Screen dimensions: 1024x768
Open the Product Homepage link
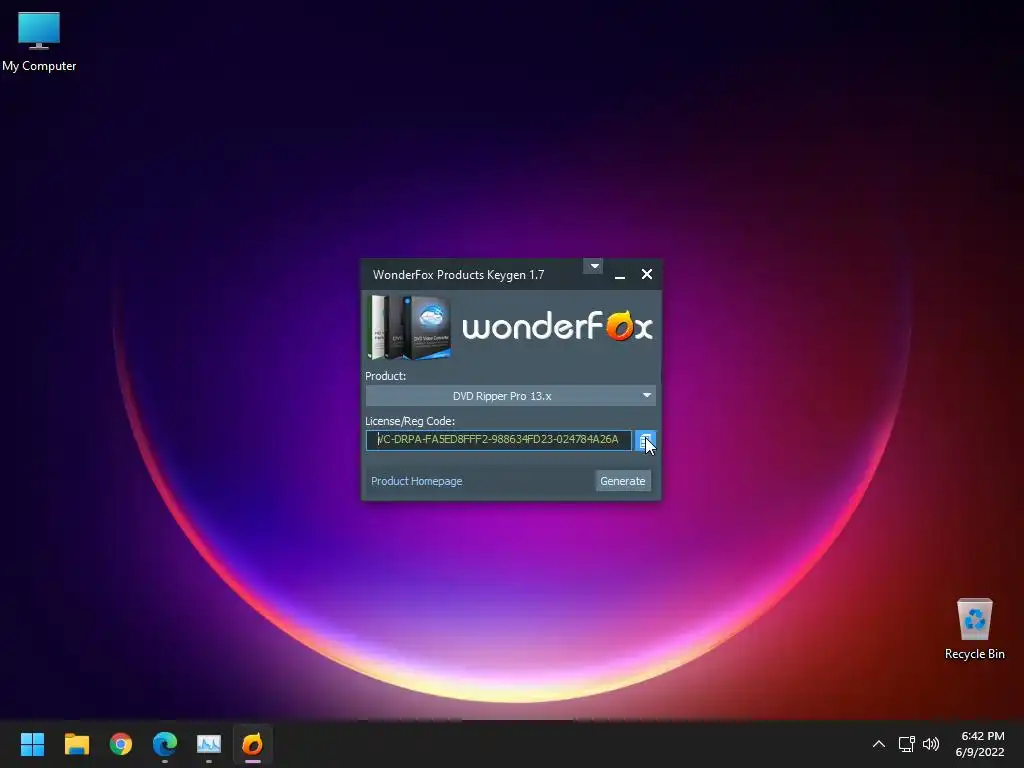(417, 481)
